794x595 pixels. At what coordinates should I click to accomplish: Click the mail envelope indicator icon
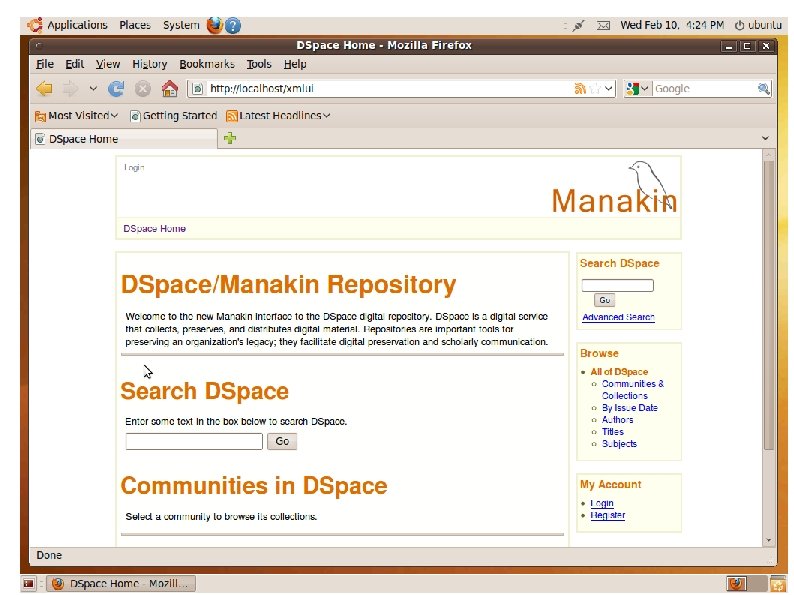coord(603,25)
